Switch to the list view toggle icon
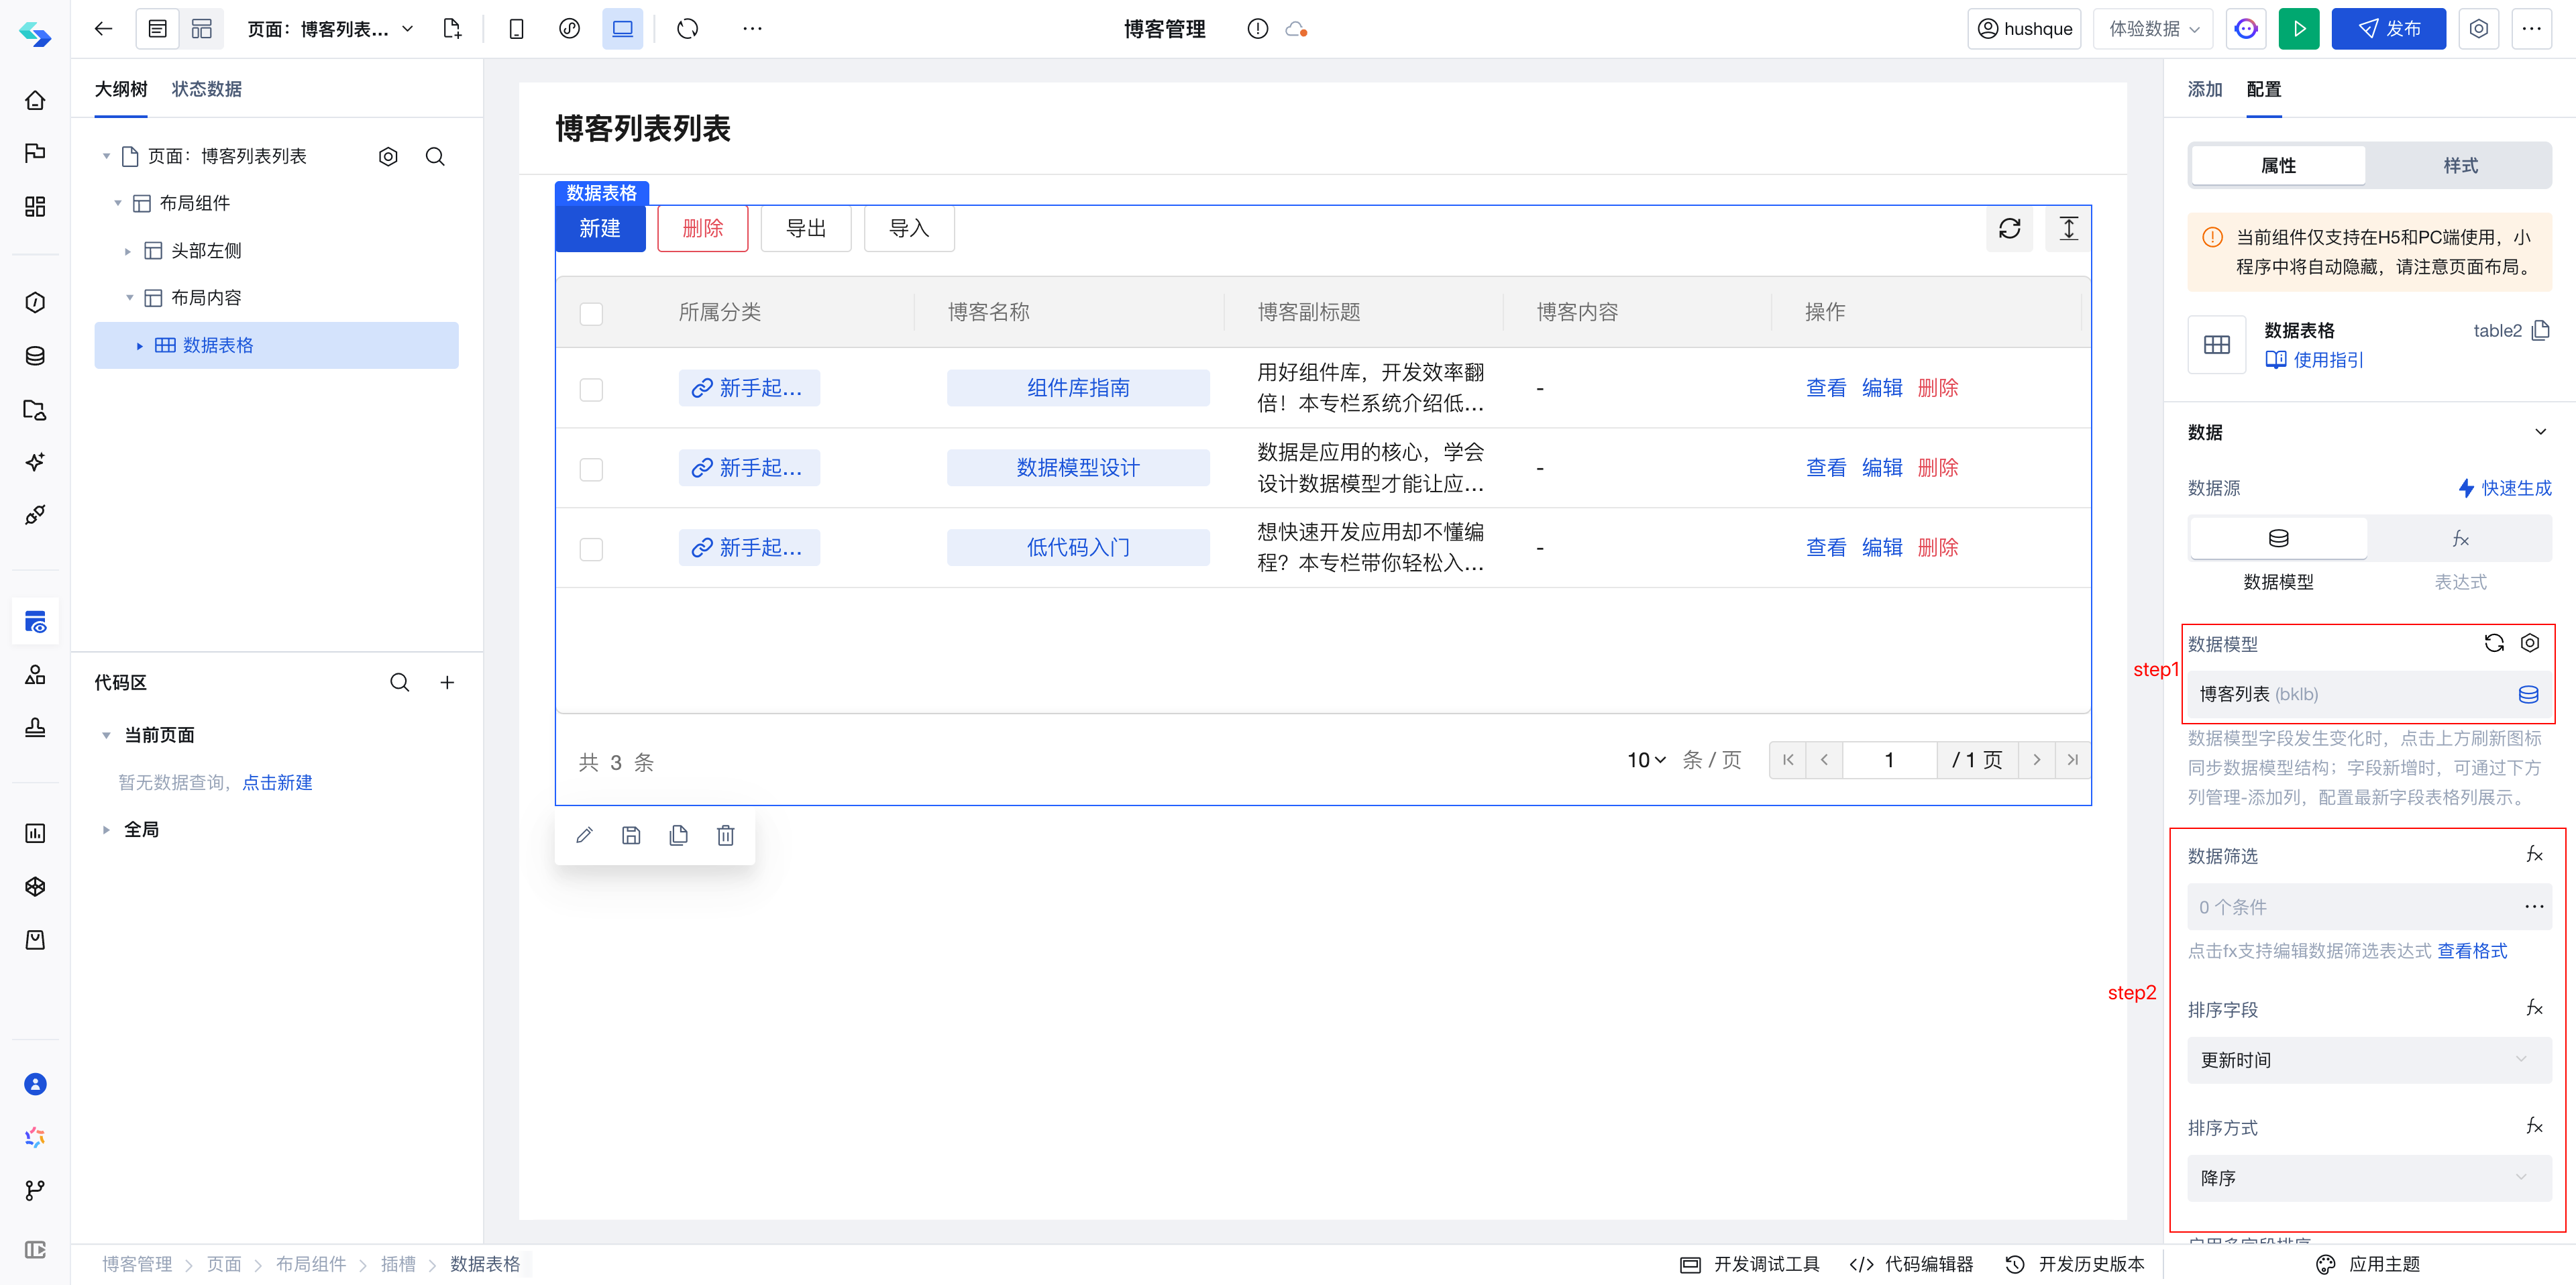Viewport: 2576px width, 1285px height. click(157, 29)
